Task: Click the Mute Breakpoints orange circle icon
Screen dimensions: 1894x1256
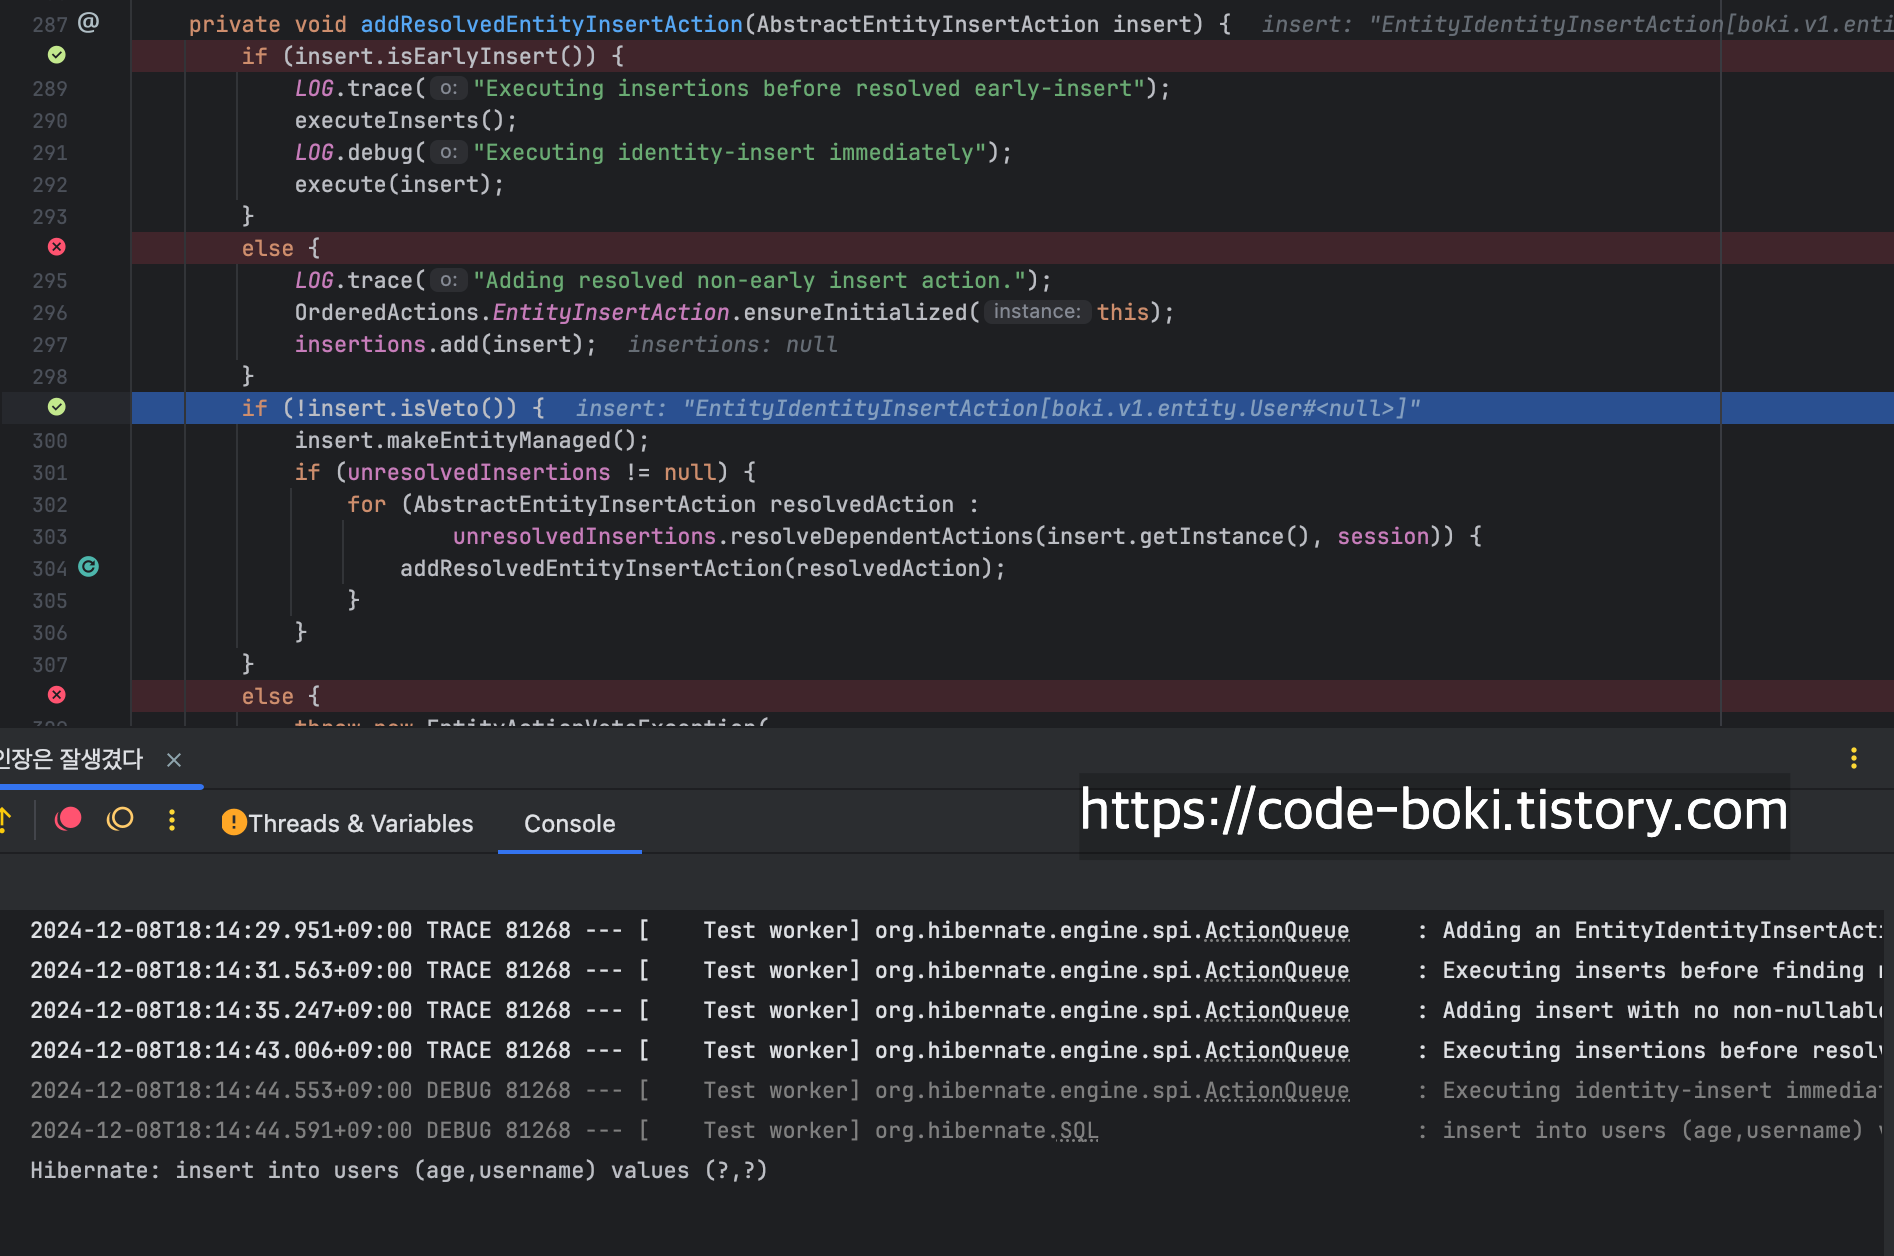Action: point(120,820)
